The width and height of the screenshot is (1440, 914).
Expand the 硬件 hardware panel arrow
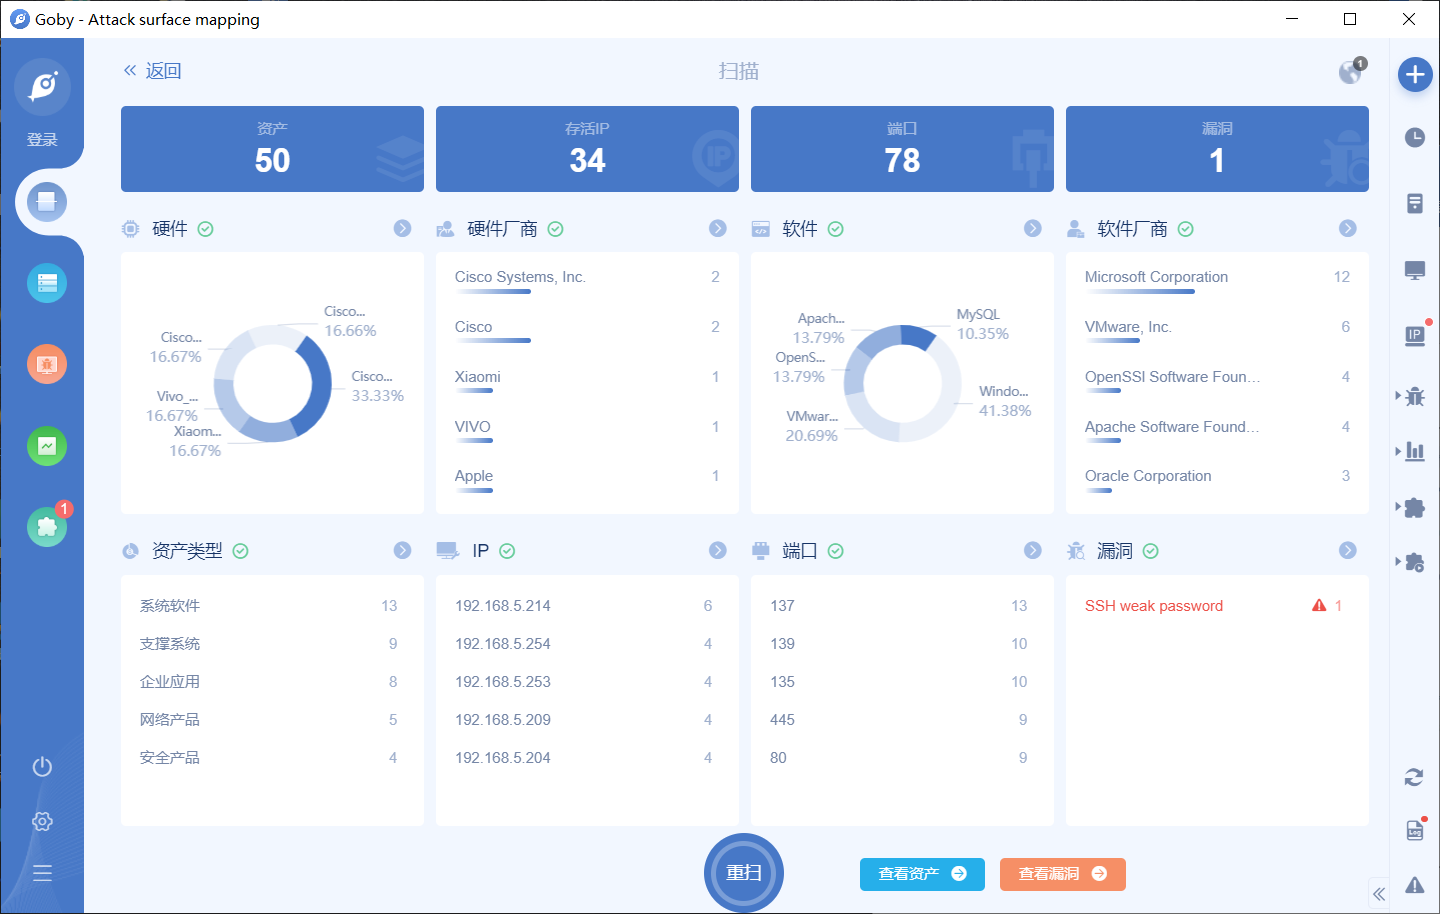[402, 228]
